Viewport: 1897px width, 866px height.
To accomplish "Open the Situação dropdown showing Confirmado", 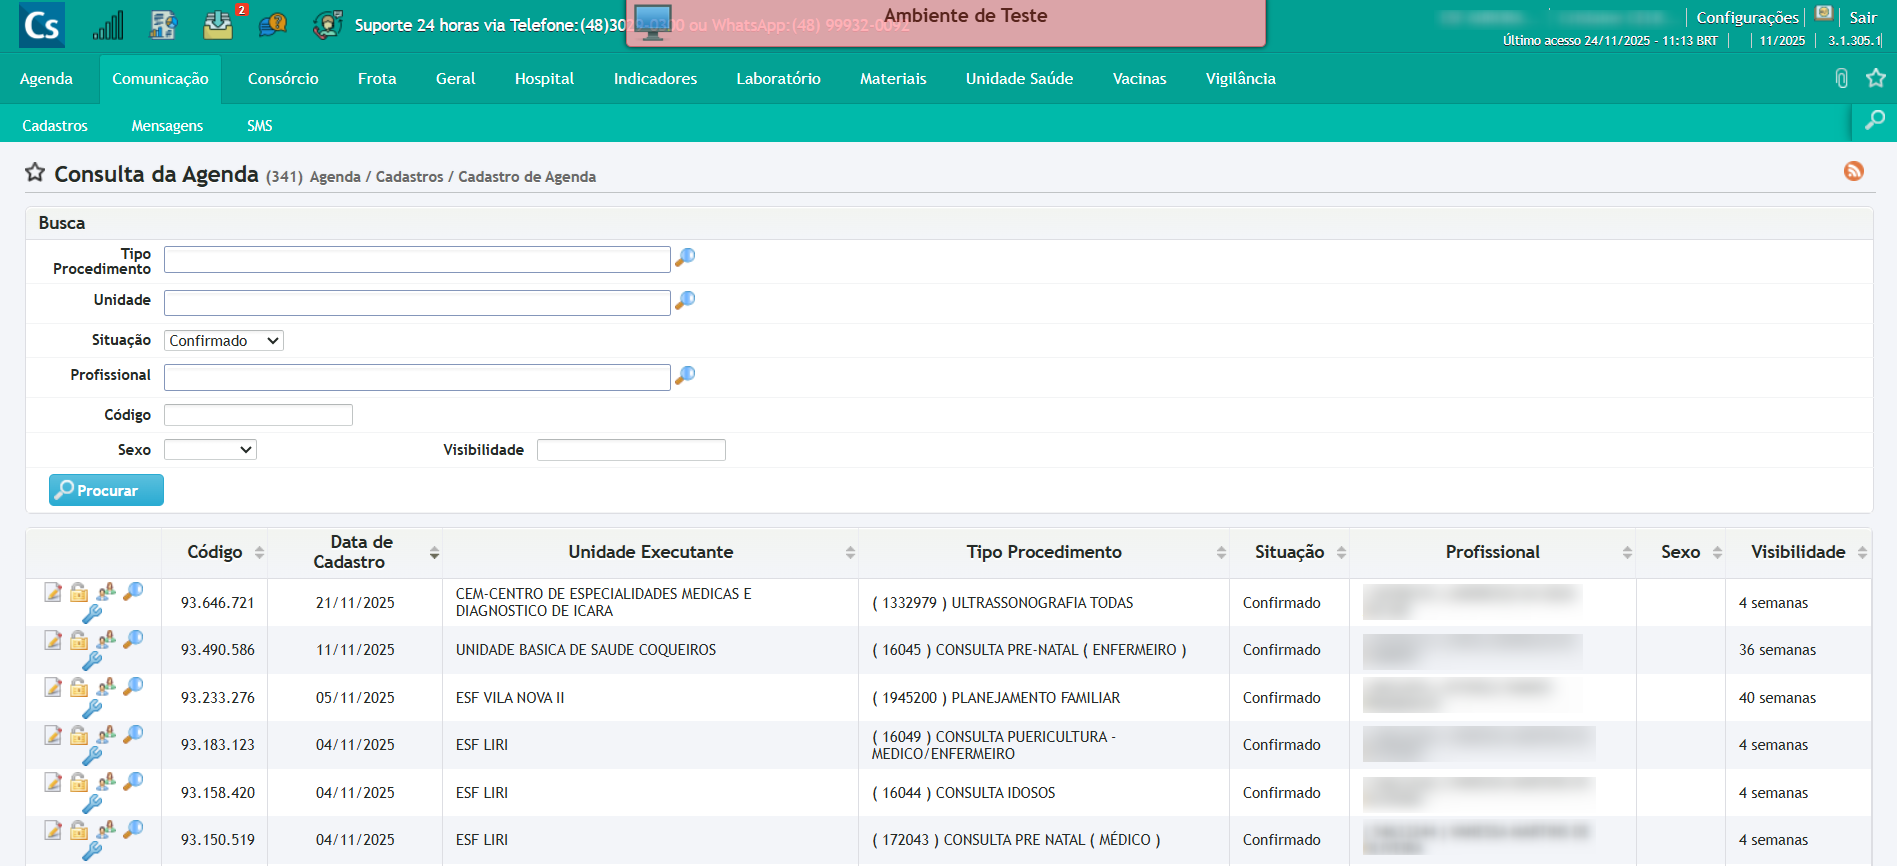I will (x=224, y=341).
